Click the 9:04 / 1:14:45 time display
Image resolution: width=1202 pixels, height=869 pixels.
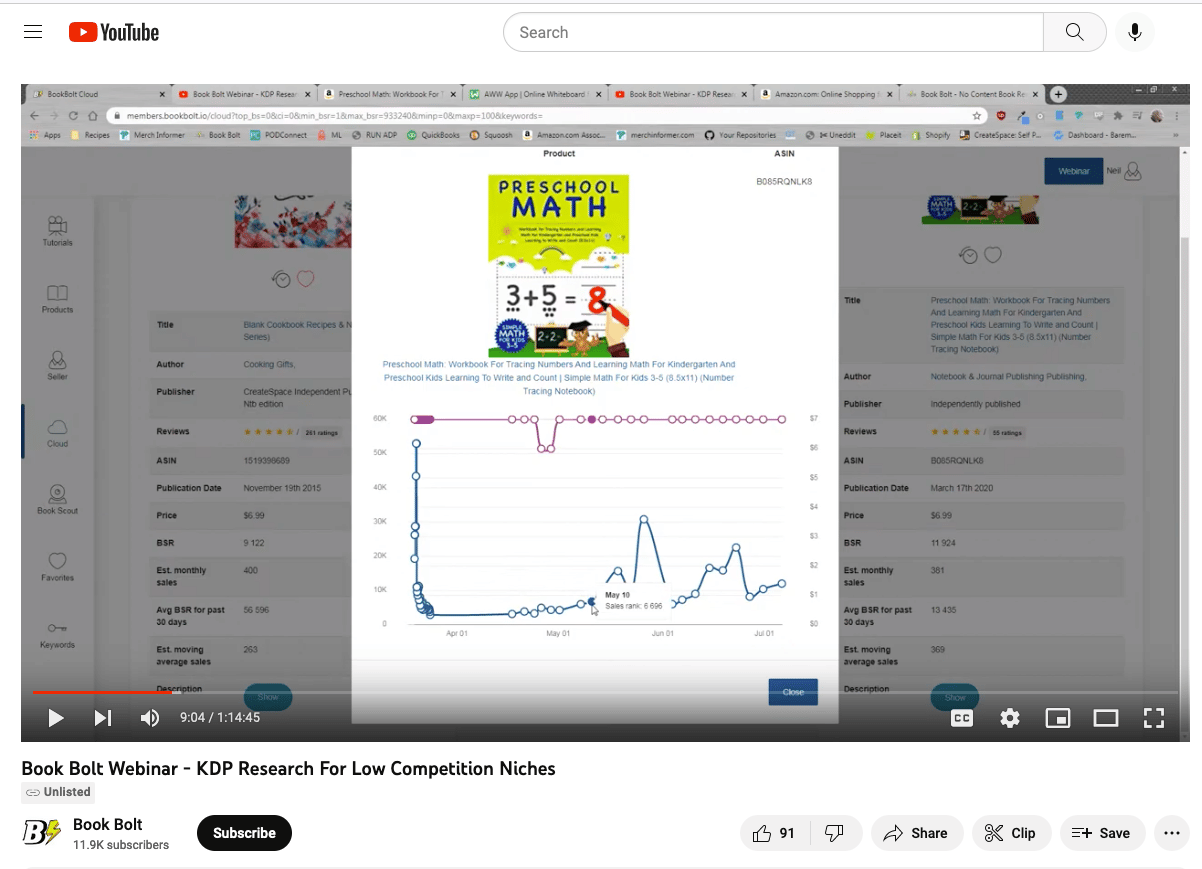pyautogui.click(x=220, y=718)
